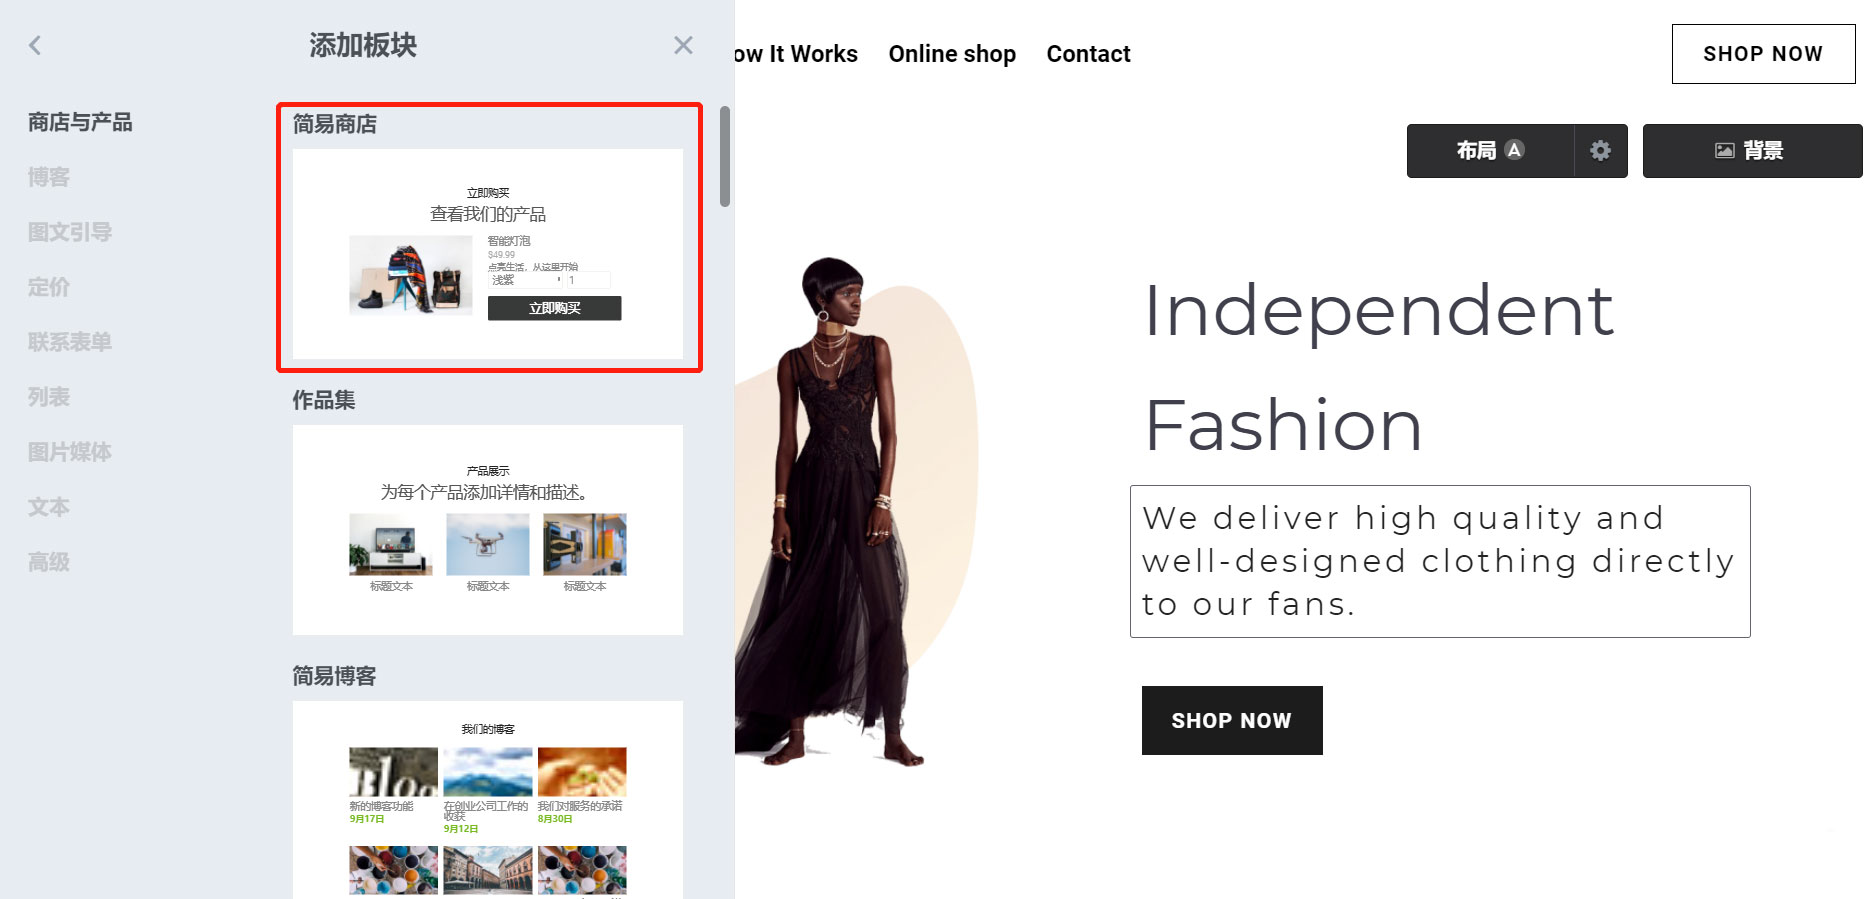The image size is (1869, 899).
Task: Open the layout settings gear icon
Action: click(x=1600, y=150)
